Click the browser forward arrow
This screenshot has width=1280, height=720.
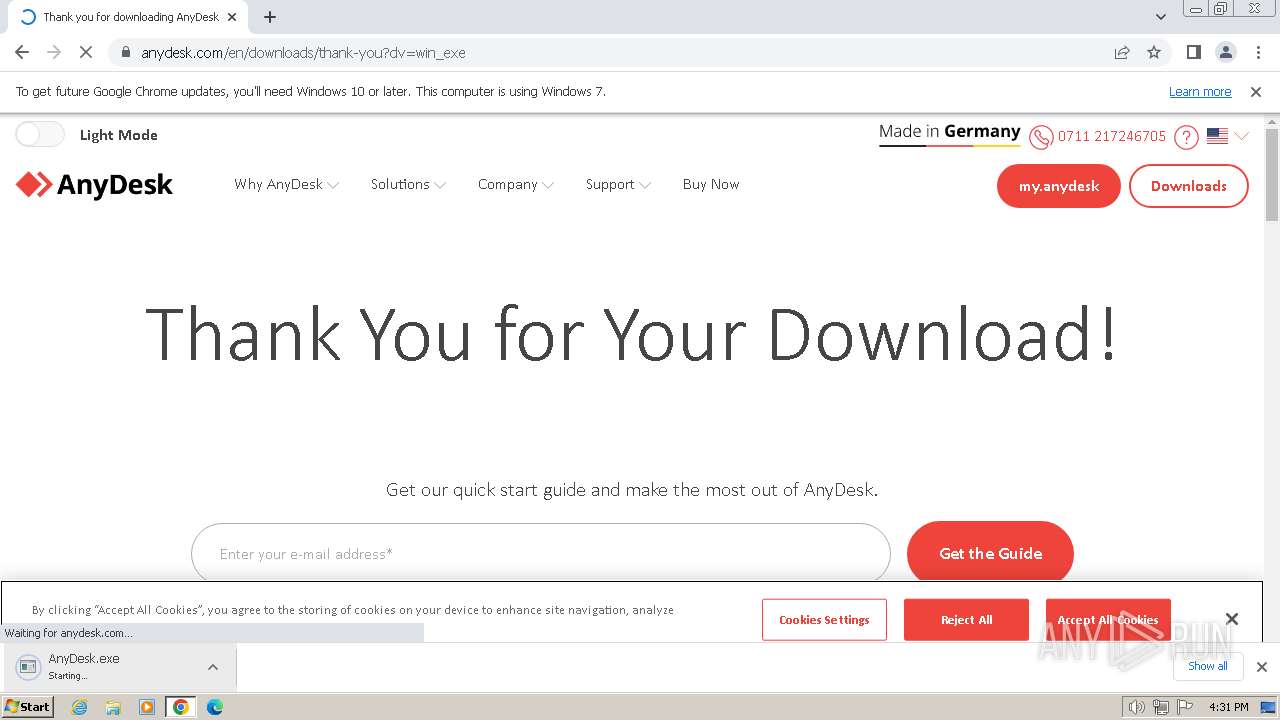click(x=54, y=52)
